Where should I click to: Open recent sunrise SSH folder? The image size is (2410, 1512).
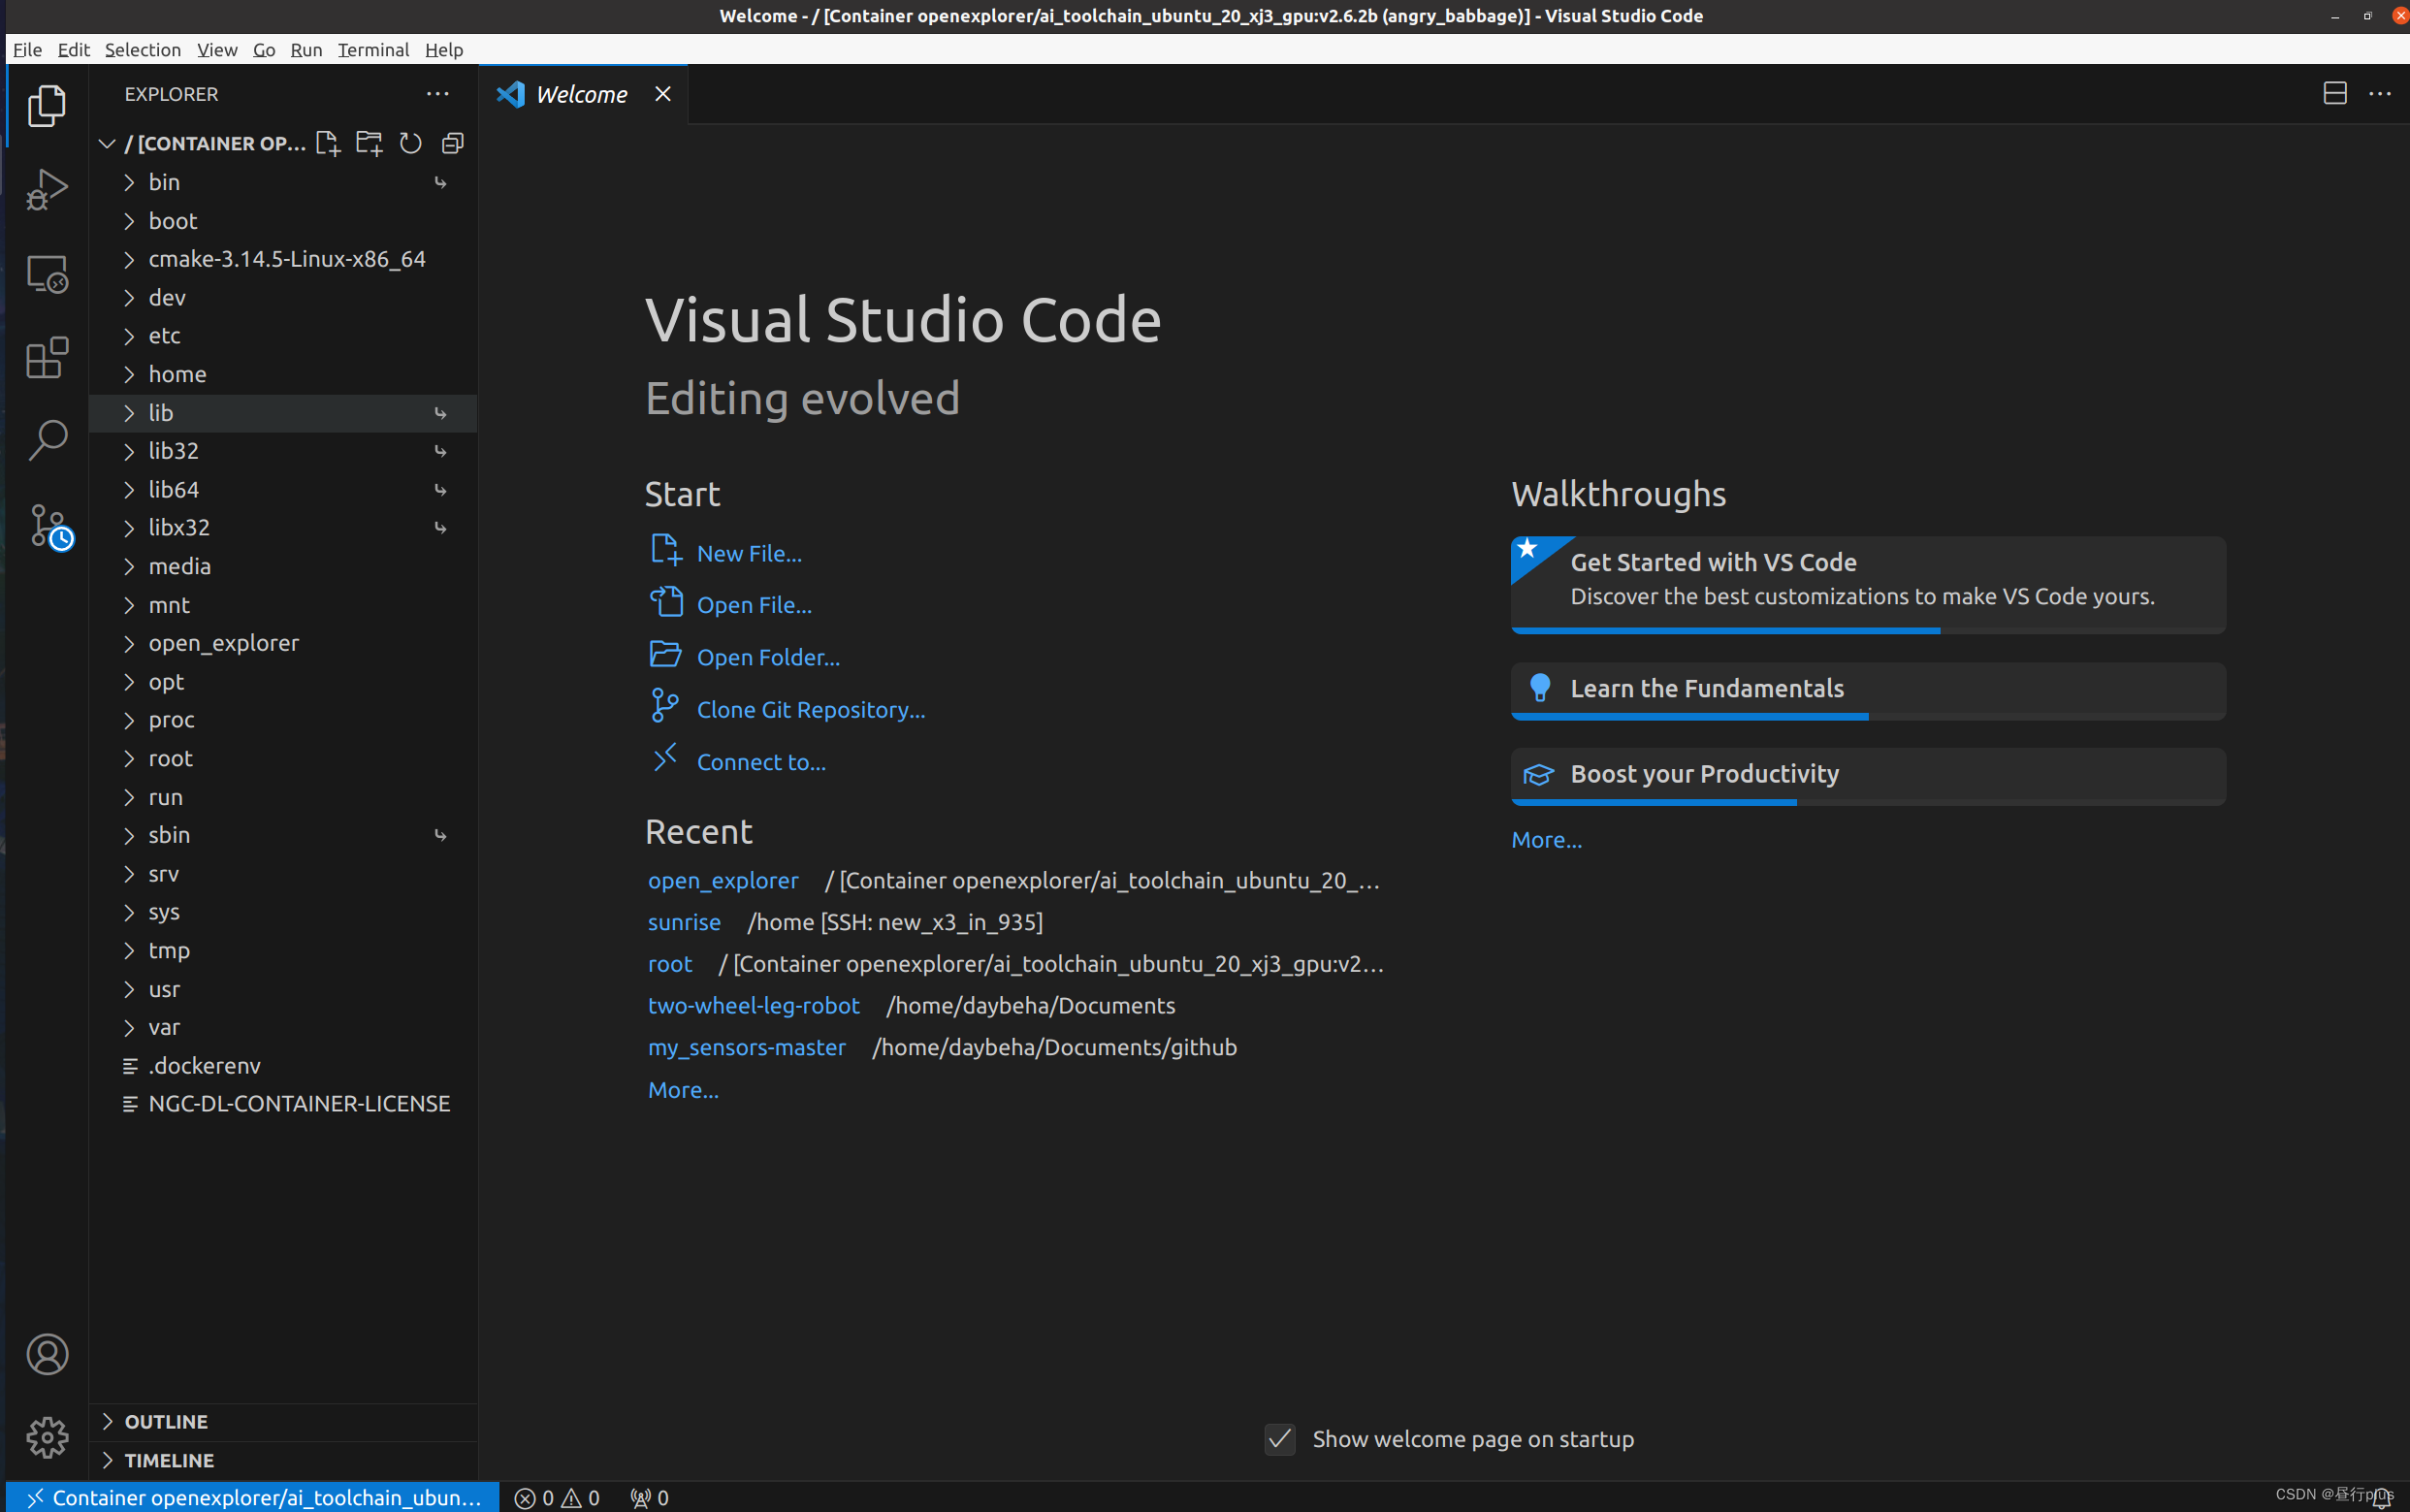[x=684, y=922]
